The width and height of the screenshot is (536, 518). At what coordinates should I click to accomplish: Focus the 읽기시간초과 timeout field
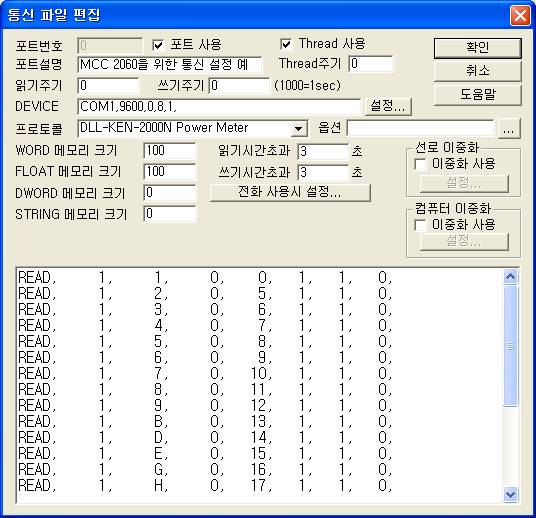click(x=323, y=151)
